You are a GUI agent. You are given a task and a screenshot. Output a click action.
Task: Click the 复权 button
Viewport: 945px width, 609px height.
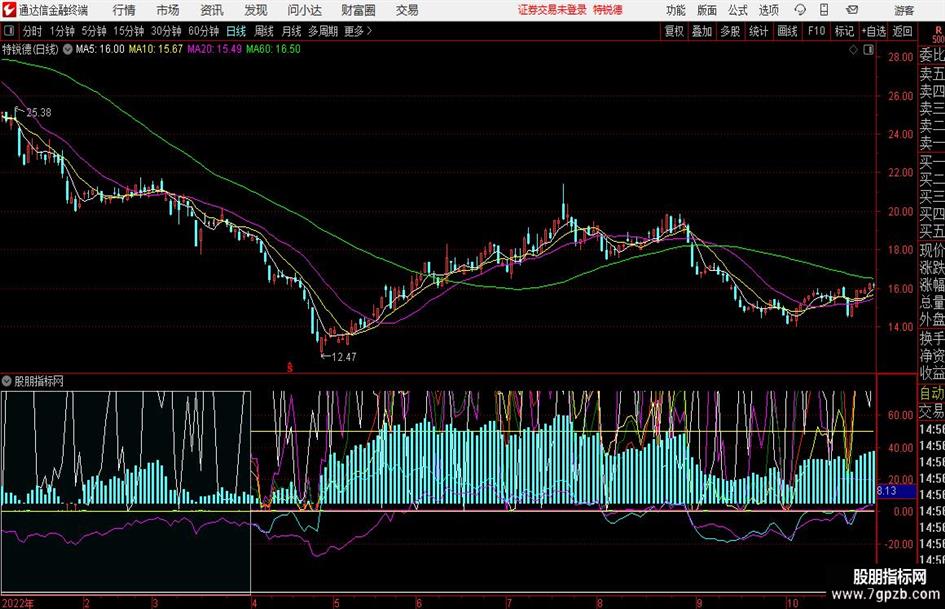674,31
